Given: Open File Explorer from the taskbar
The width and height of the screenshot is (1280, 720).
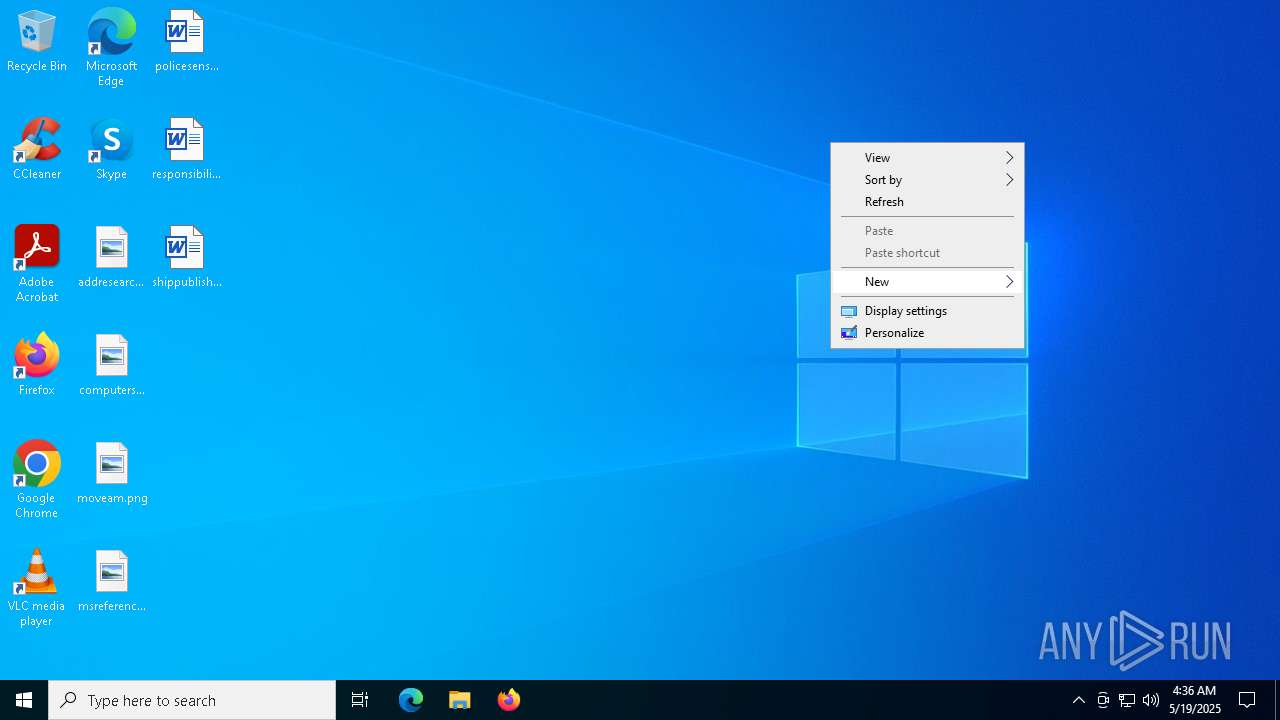Looking at the screenshot, I should [x=460, y=700].
